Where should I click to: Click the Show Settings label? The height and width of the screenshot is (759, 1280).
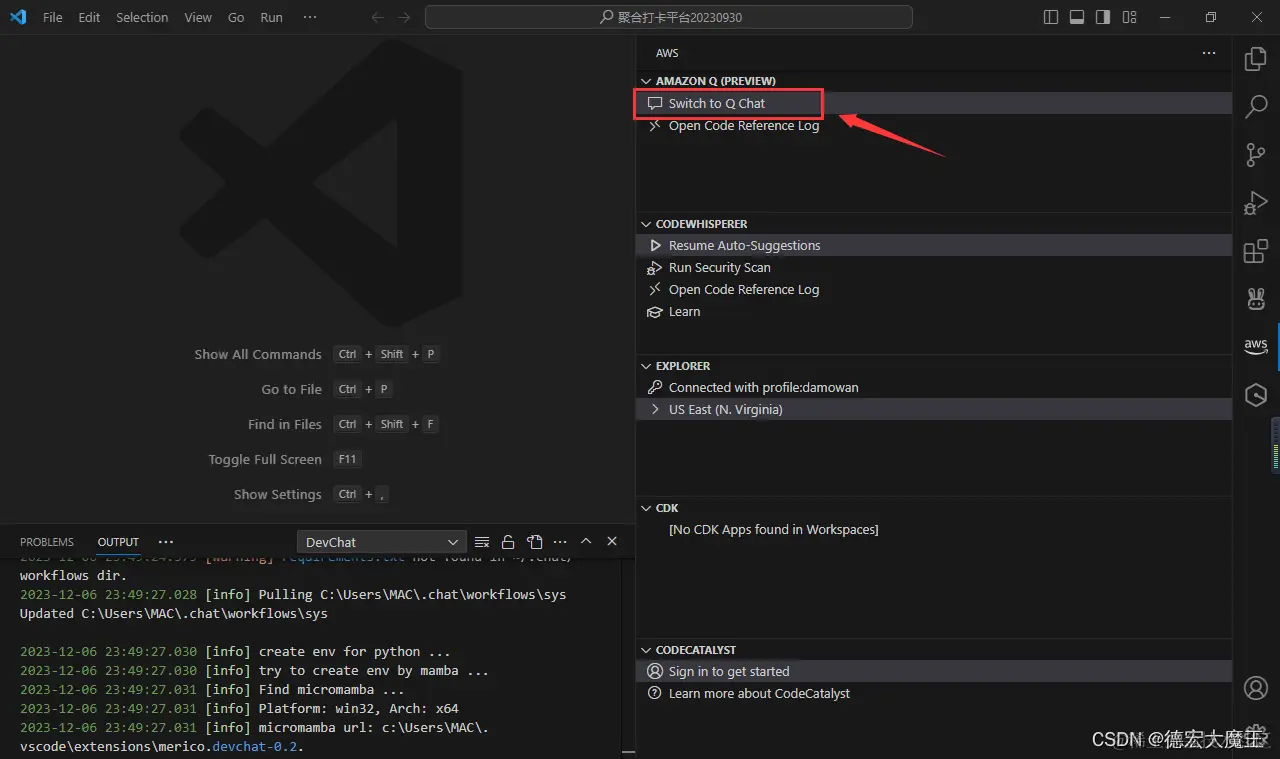pos(278,494)
